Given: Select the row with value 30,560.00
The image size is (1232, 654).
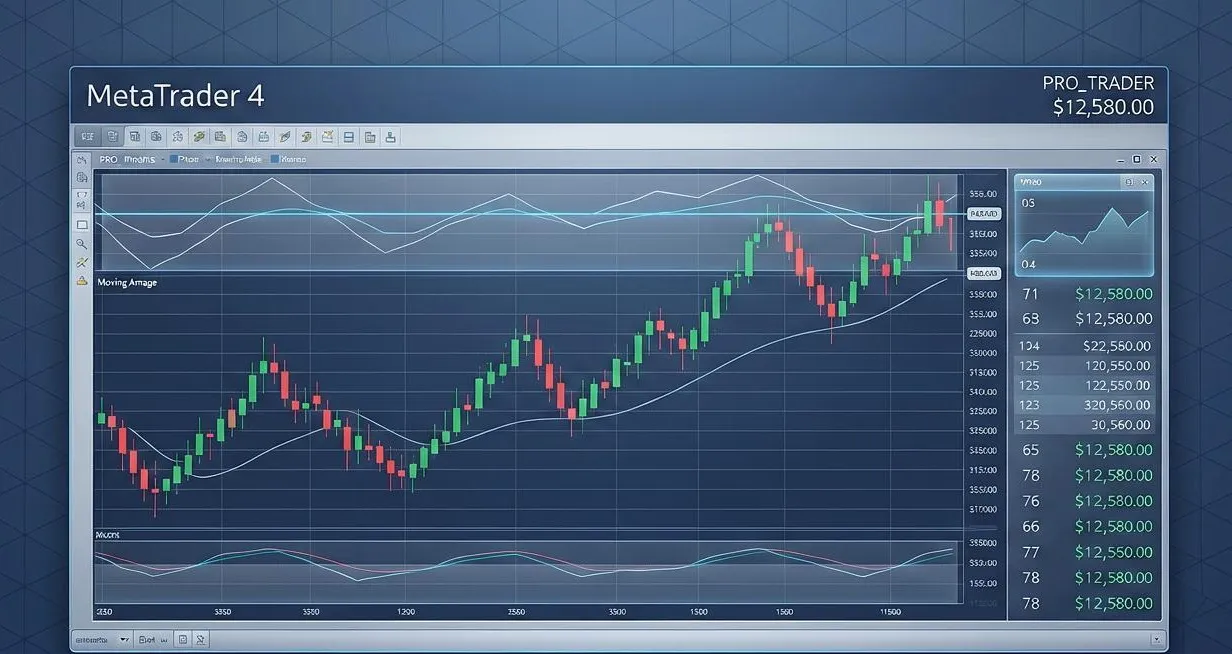Looking at the screenshot, I should (1086, 425).
